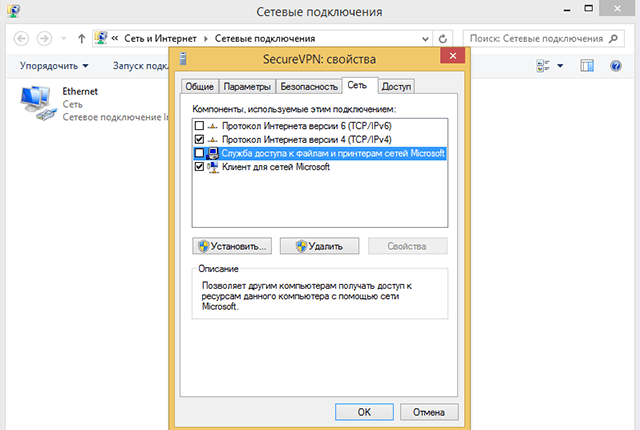Click the file and printer sharing service icon
Screen dimensions: 640x430
[213, 153]
